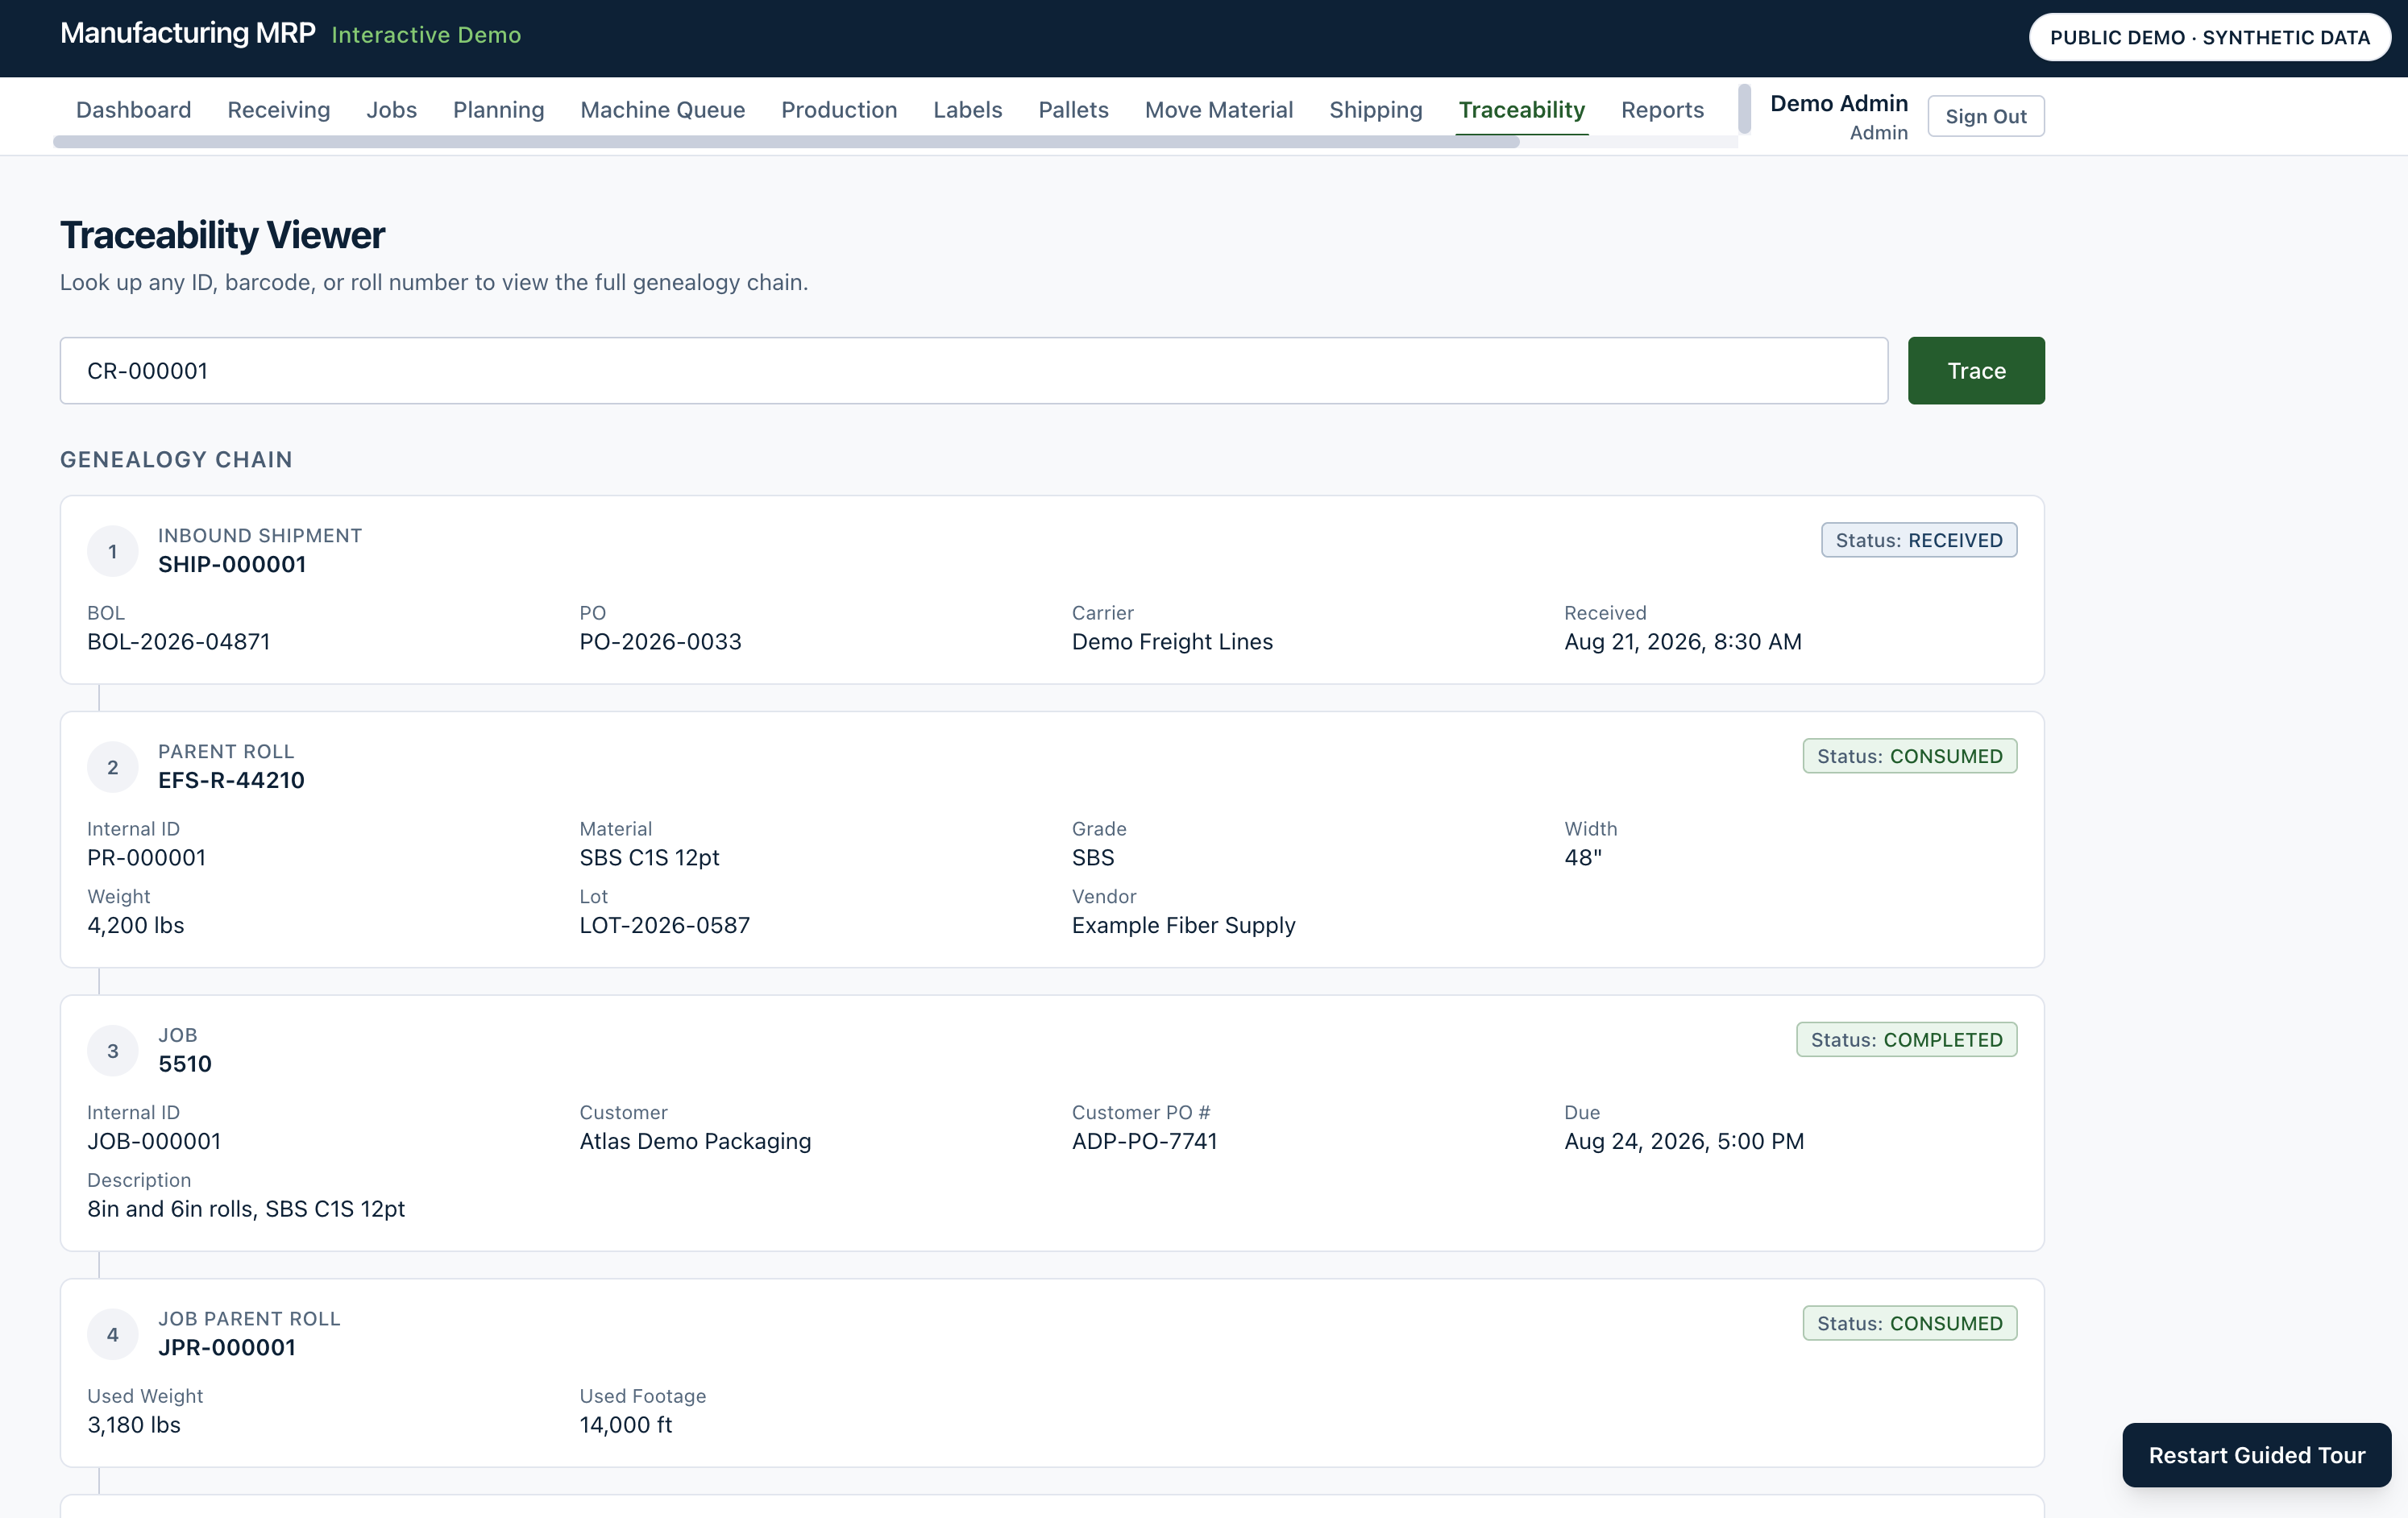Image resolution: width=2408 pixels, height=1518 pixels.
Task: Select the Production tab
Action: point(838,110)
